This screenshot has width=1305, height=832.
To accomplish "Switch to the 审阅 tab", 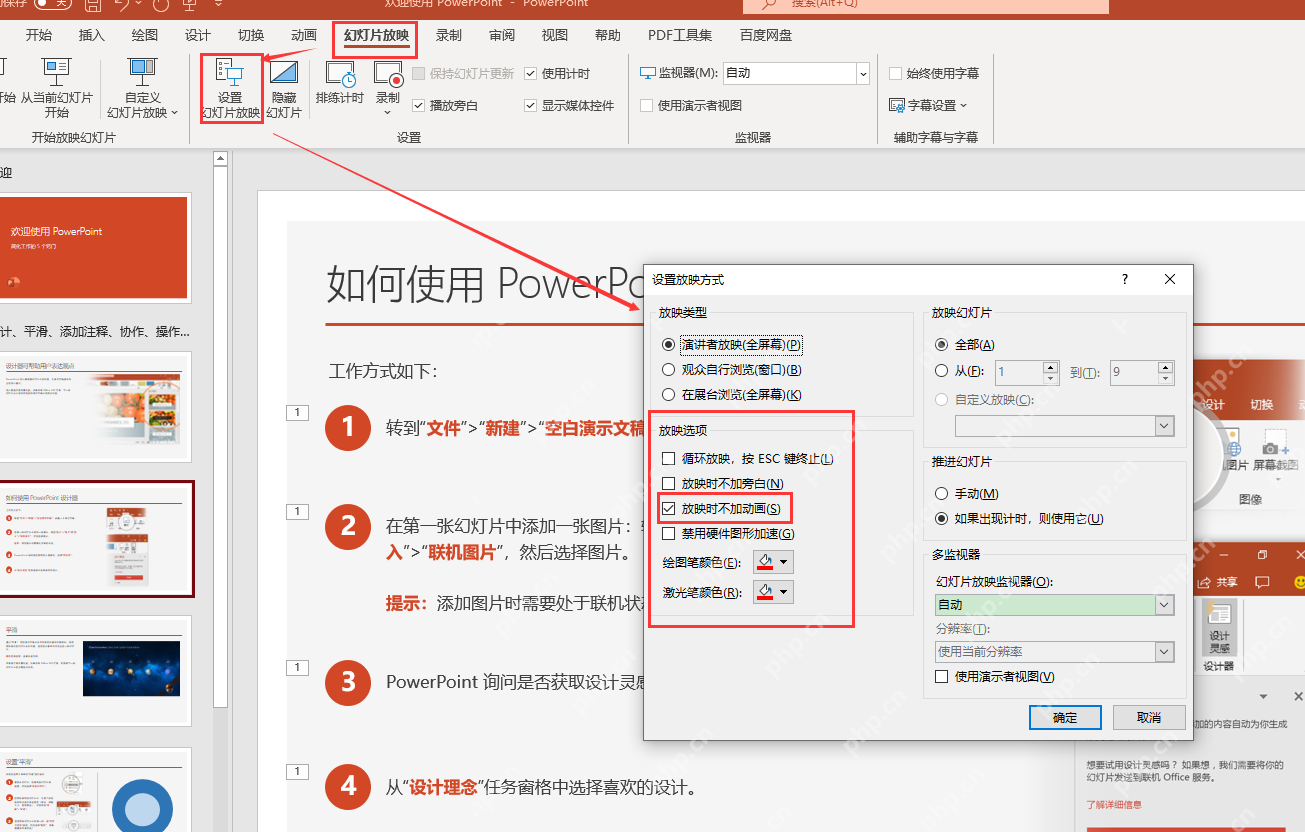I will 502,35.
